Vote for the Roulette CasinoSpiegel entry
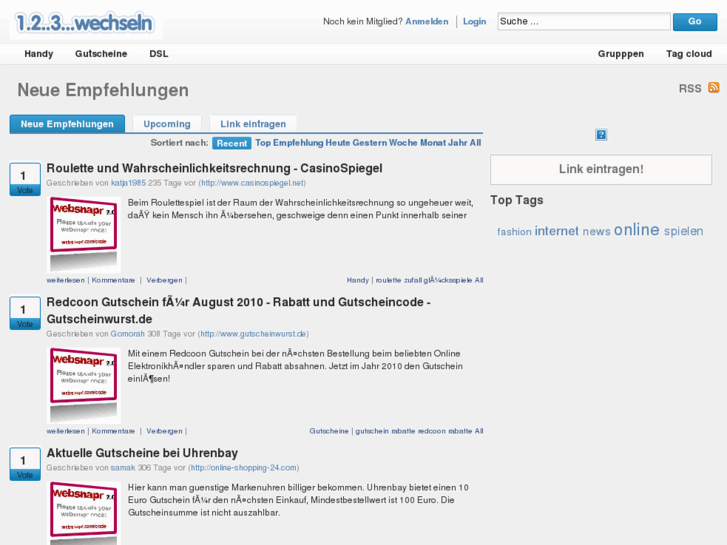This screenshot has height=545, width=727. click(25, 190)
